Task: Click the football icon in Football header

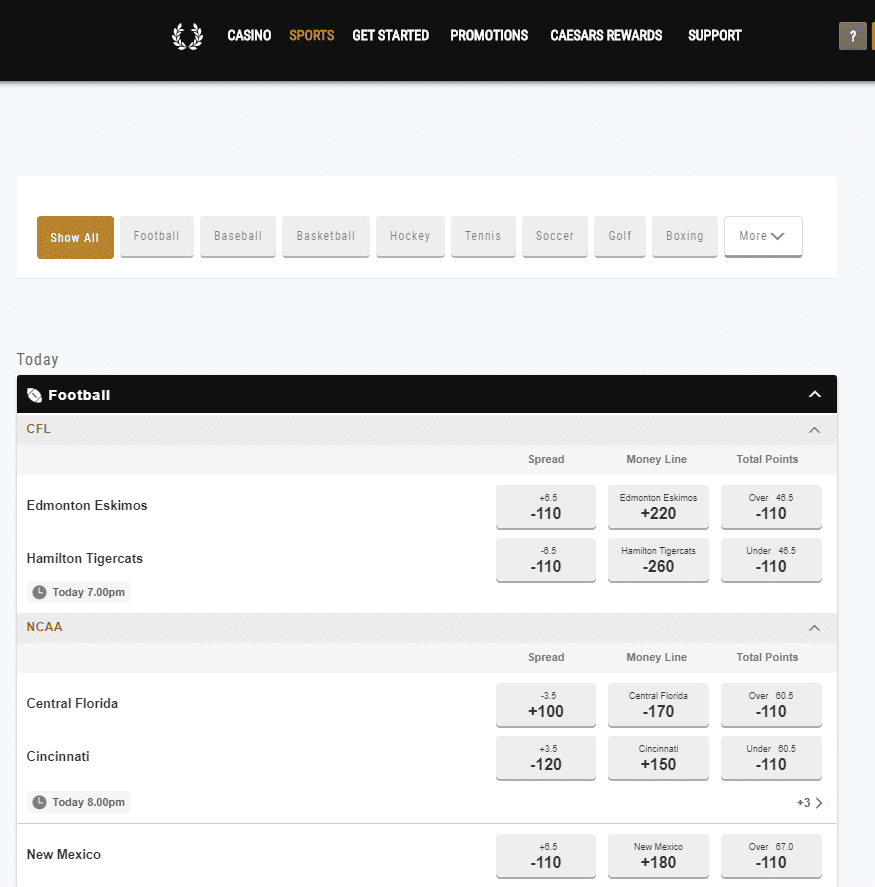Action: coord(35,395)
